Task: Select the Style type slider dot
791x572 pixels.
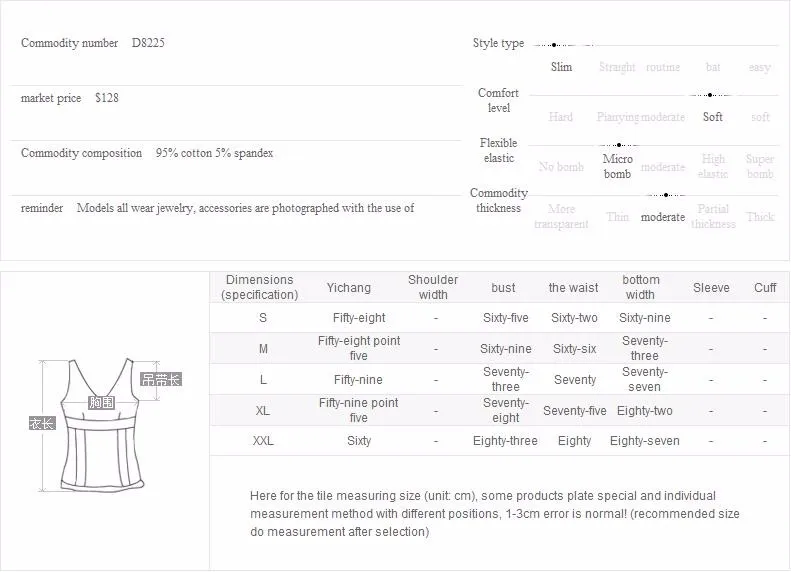Action: pos(554,45)
